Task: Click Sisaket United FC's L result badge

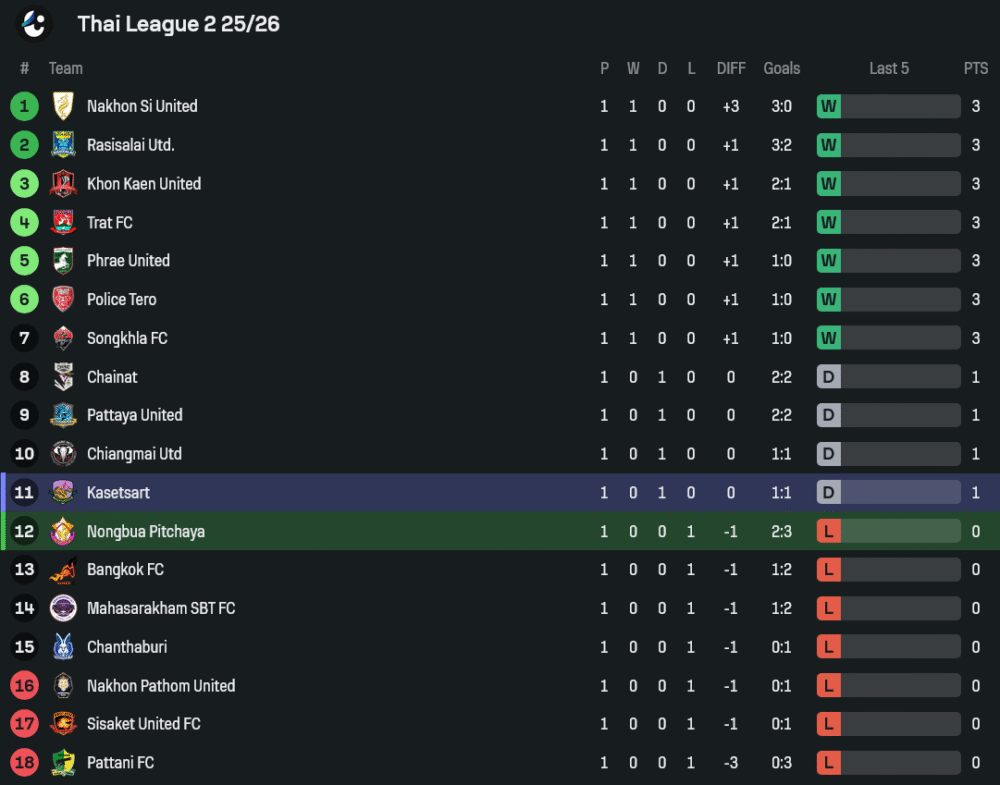Action: coord(828,724)
